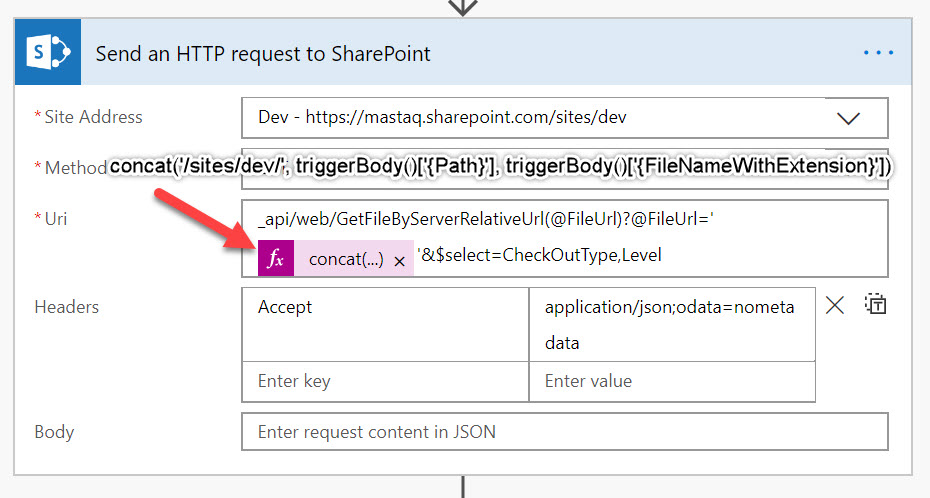This screenshot has height=498, width=930.
Task: Click the SharePoint connector icon
Action: point(49,53)
